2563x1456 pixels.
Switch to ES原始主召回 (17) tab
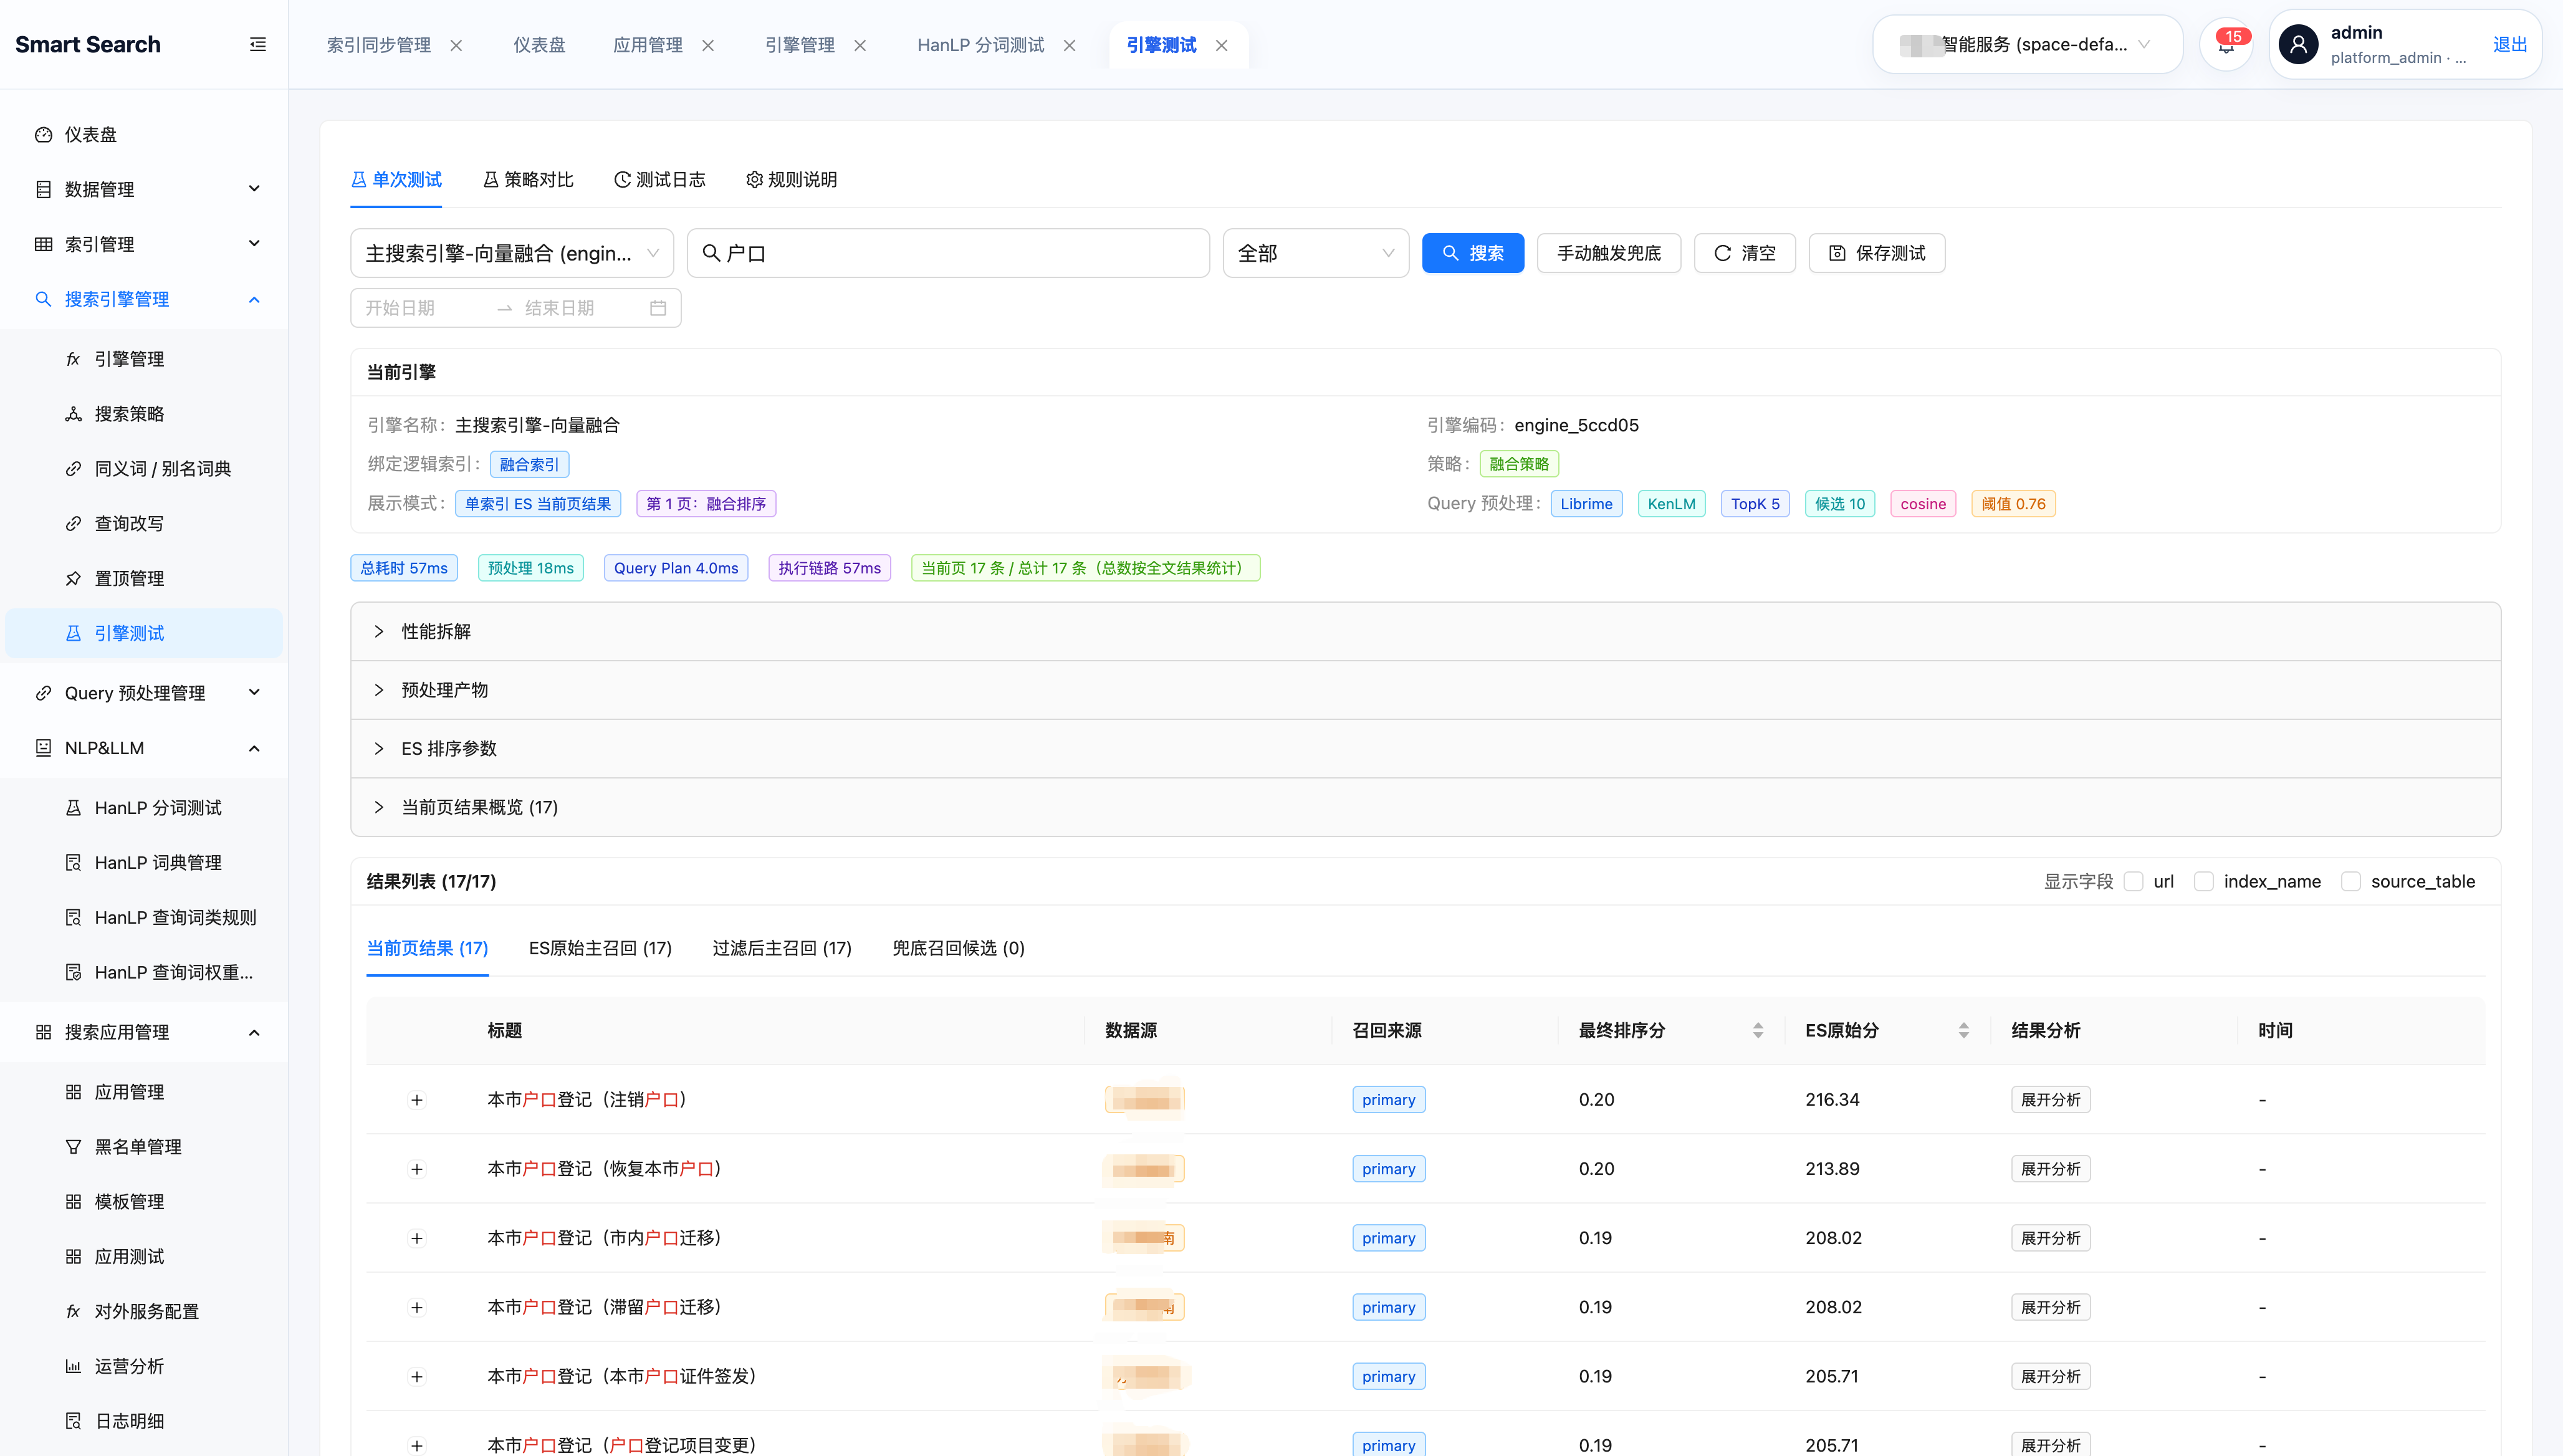[x=600, y=949]
